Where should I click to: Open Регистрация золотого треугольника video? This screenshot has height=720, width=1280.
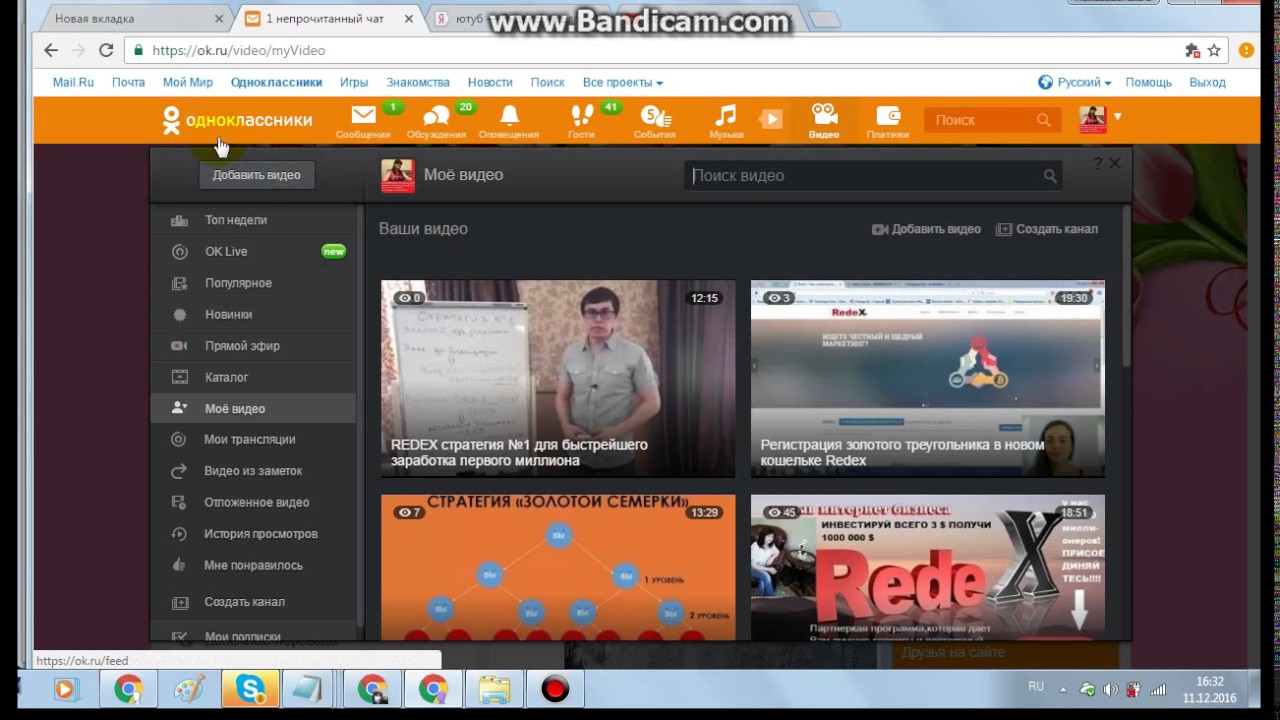pos(928,379)
